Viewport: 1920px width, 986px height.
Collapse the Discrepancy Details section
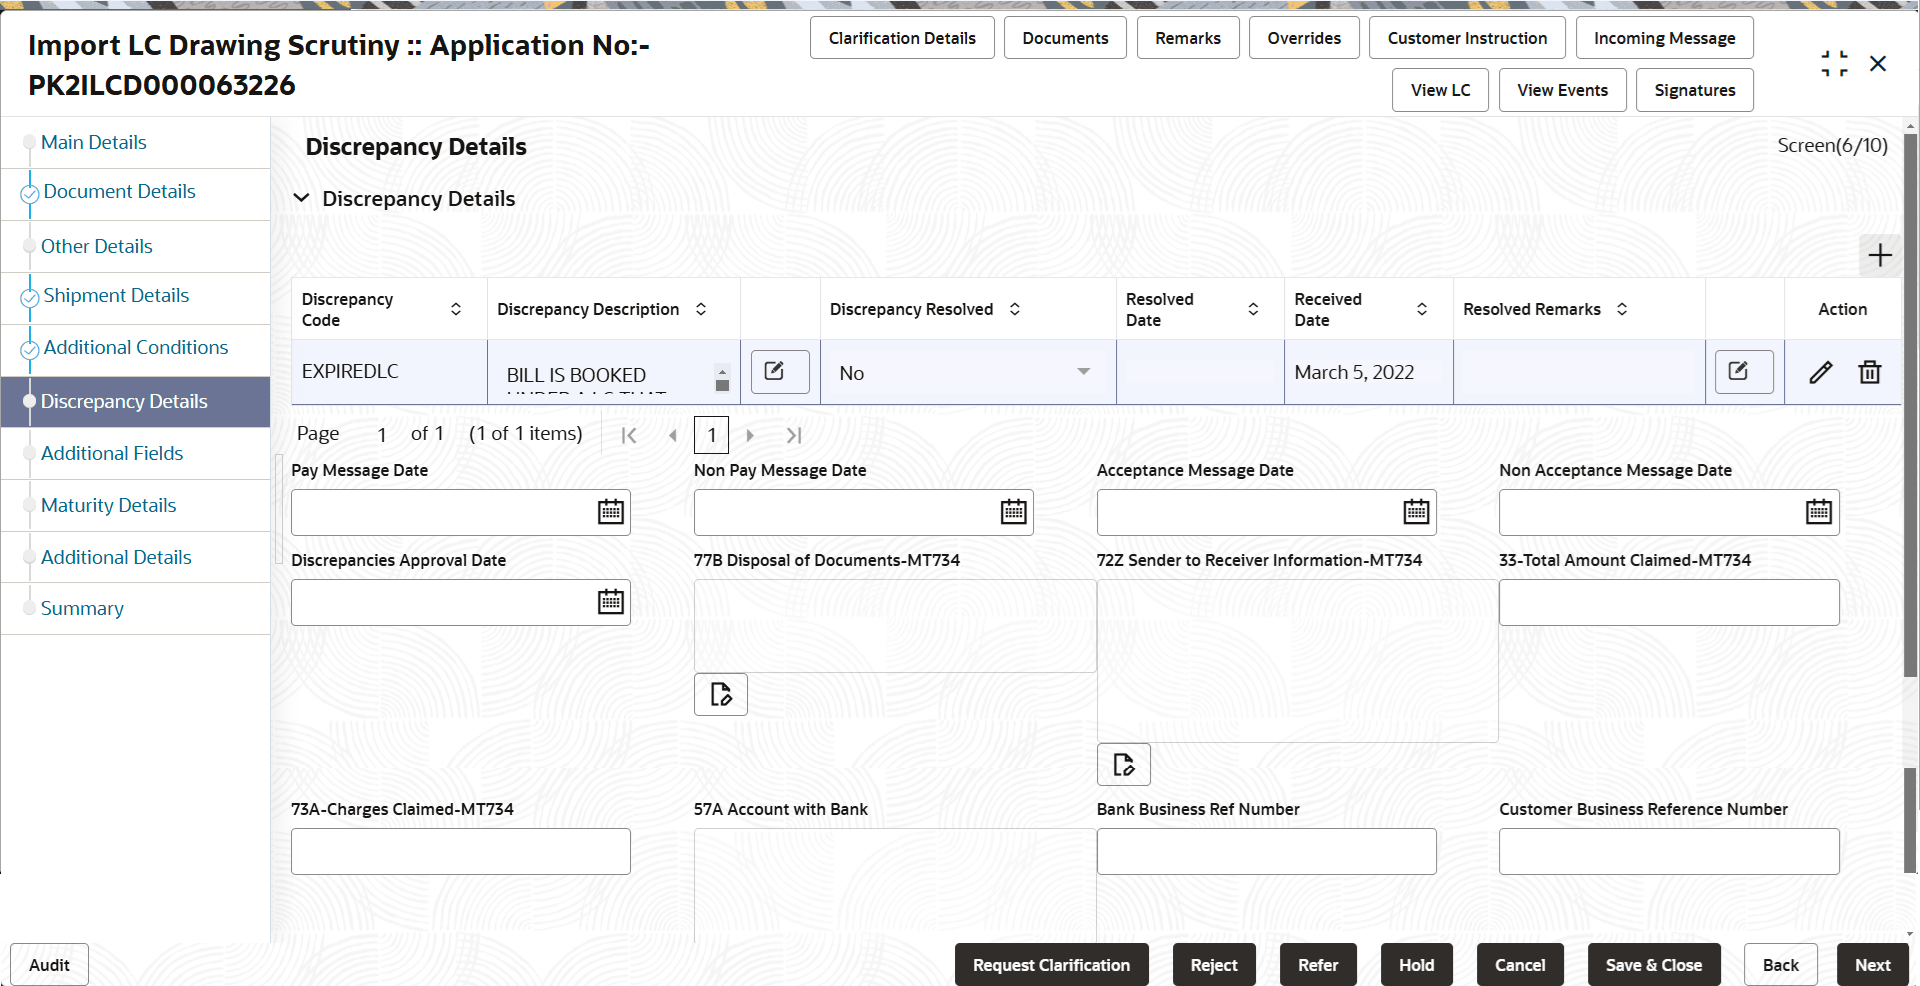pyautogui.click(x=301, y=198)
